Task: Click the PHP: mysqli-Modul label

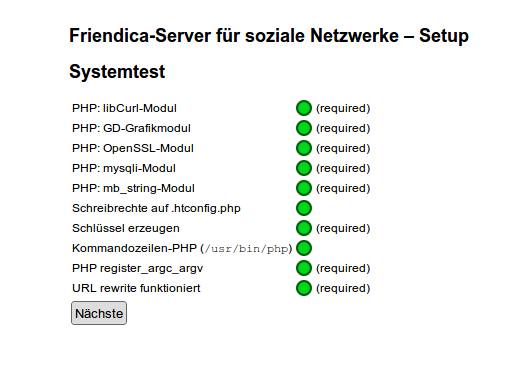Action: pos(124,168)
